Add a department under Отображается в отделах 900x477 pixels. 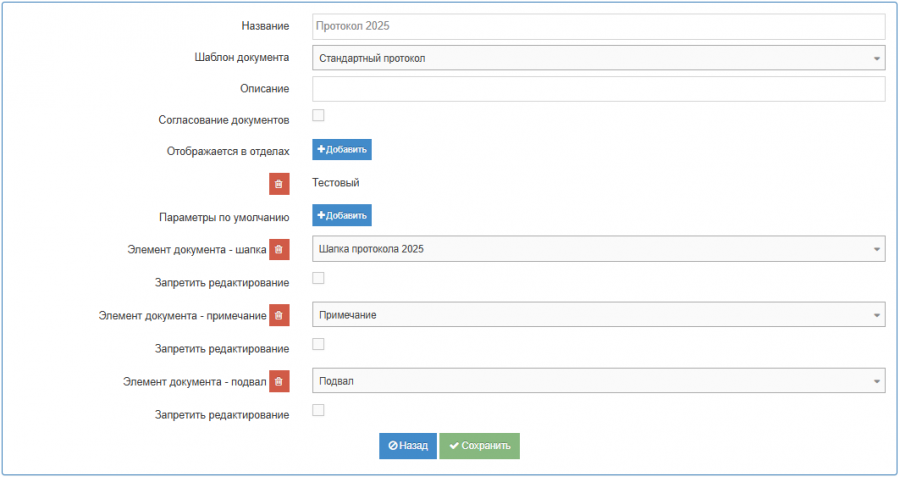pyautogui.click(x=342, y=150)
